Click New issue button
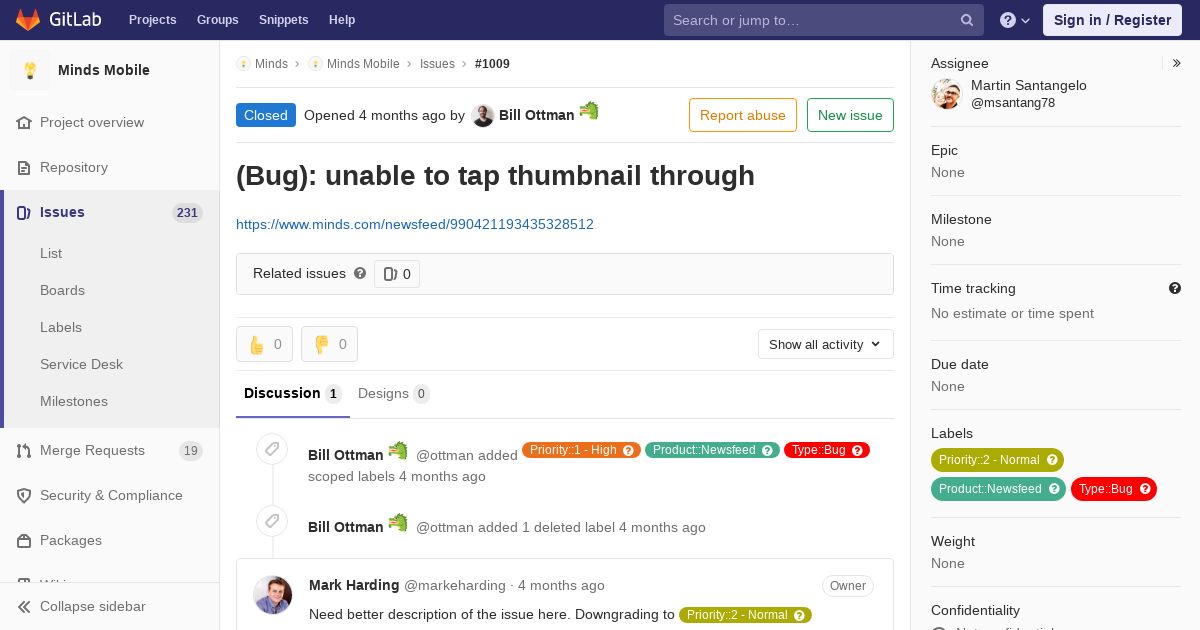The width and height of the screenshot is (1200, 630). 850,115
